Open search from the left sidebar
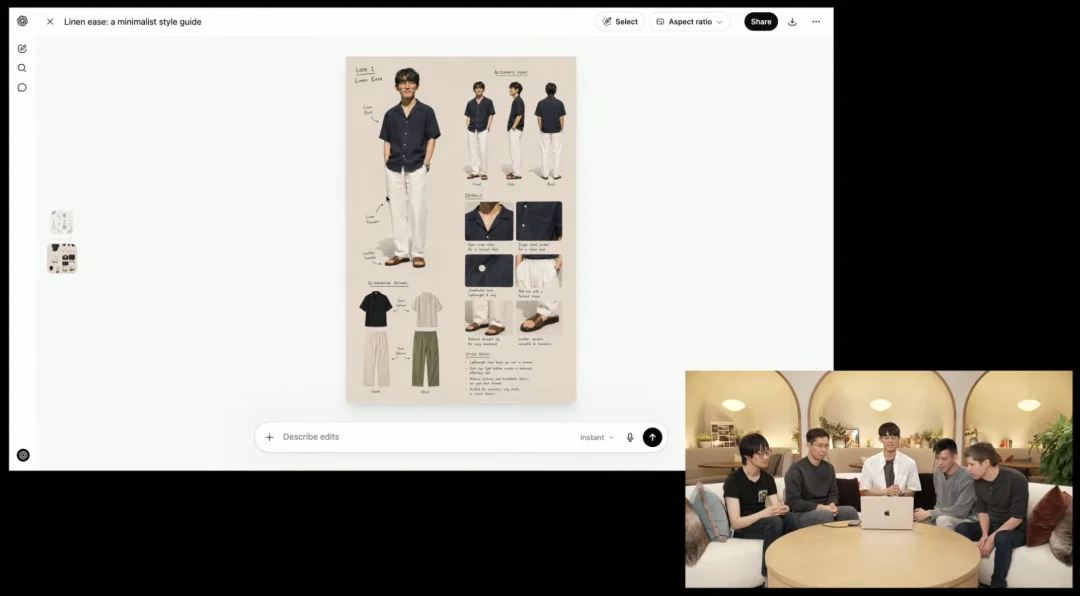1080x596 pixels. pos(22,68)
